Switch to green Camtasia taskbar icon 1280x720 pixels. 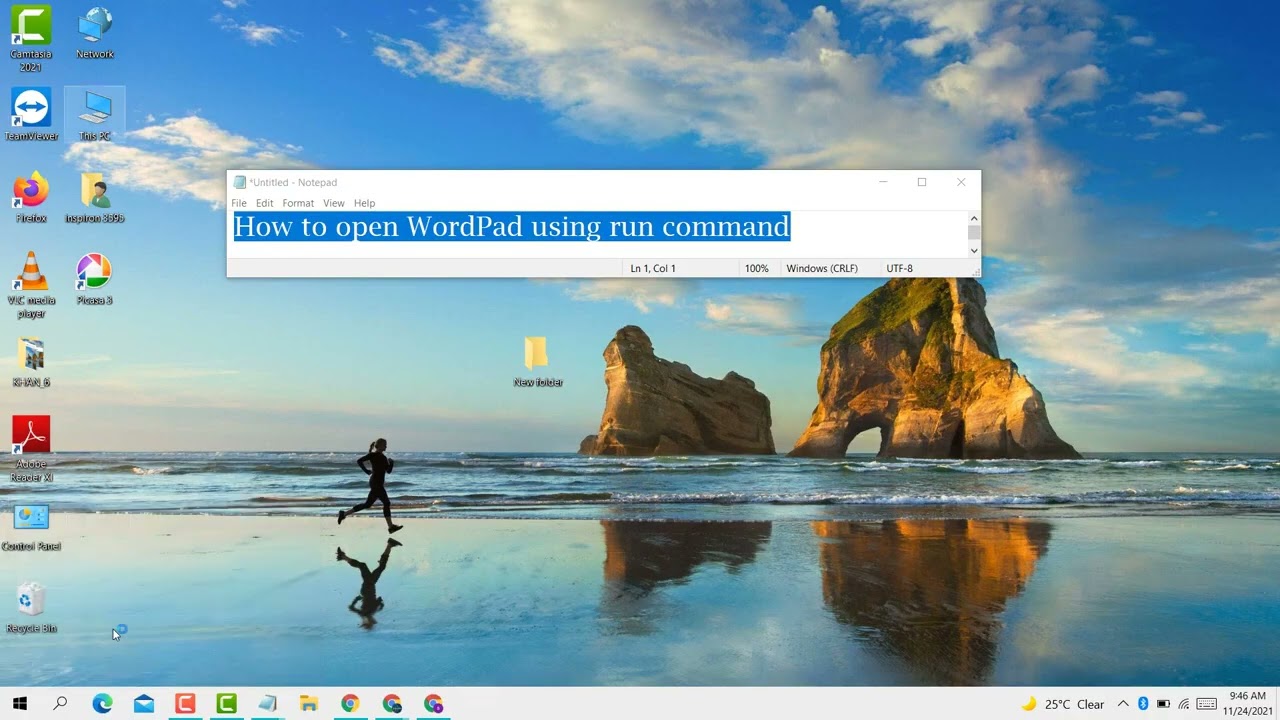[x=227, y=703]
